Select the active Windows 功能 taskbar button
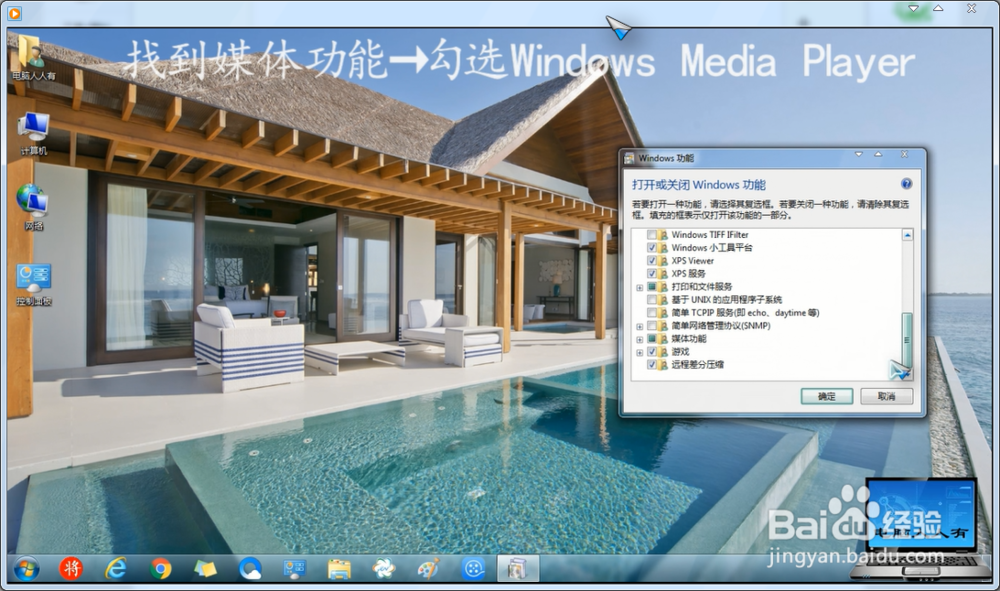This screenshot has width=1000, height=591. [x=517, y=568]
